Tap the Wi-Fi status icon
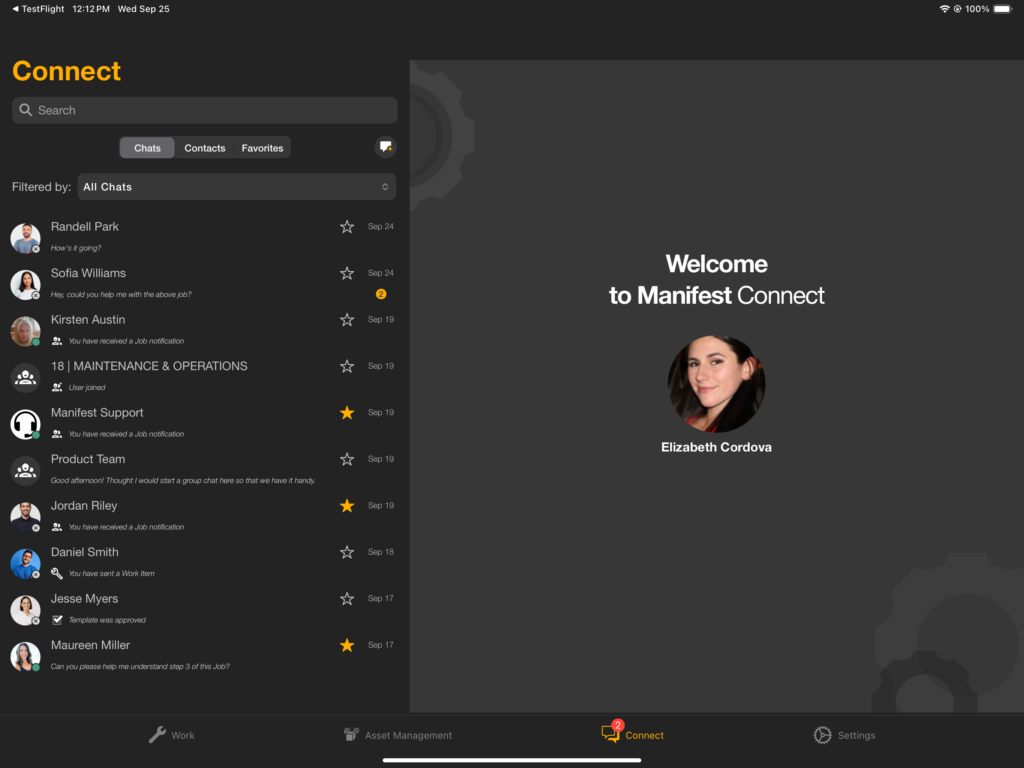Image resolution: width=1024 pixels, height=768 pixels. coord(944,8)
